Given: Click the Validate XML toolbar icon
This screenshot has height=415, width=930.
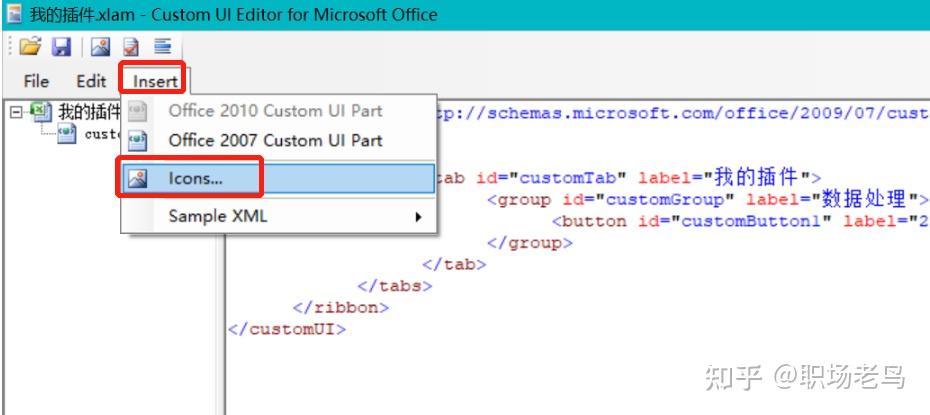Looking at the screenshot, I should [x=131, y=47].
